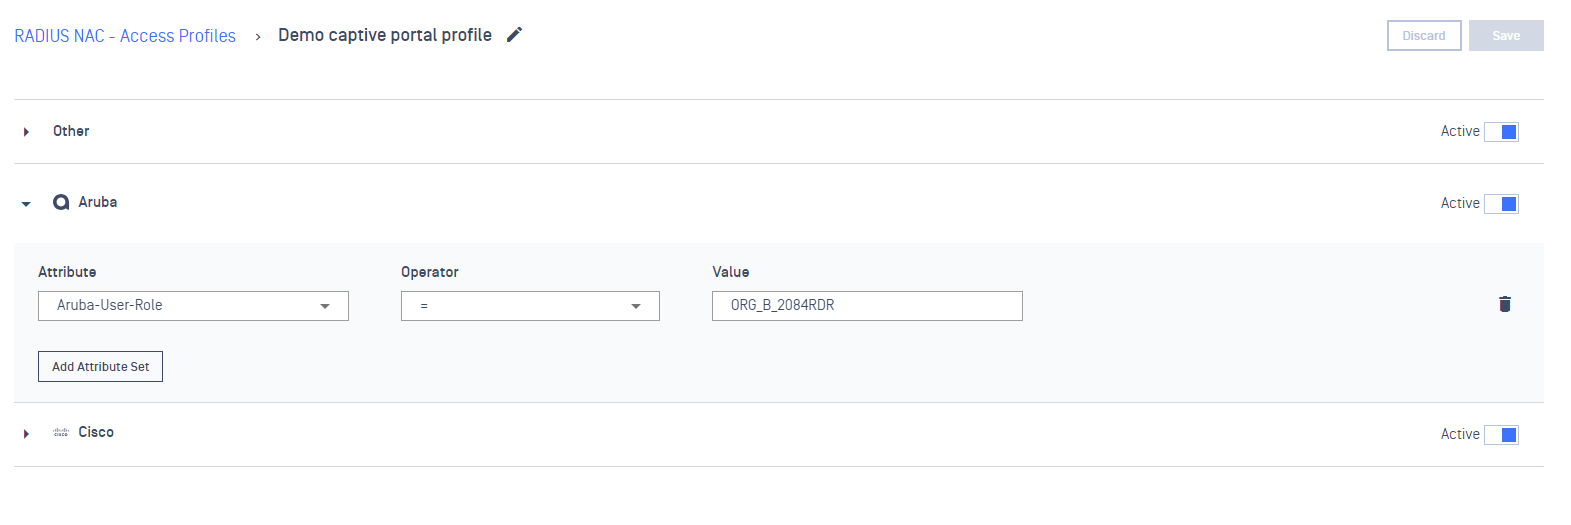Open the Operator dropdown
The height and width of the screenshot is (525, 1571).
530,306
